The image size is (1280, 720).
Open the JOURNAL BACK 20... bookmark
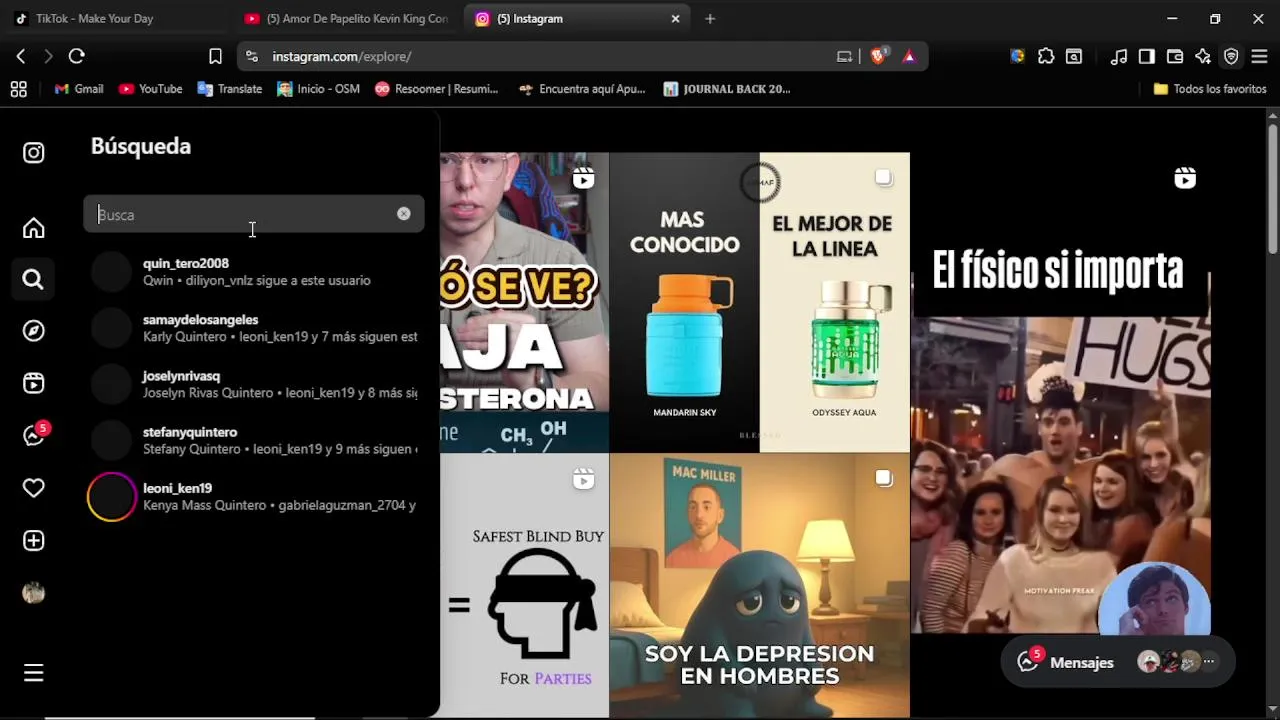(x=727, y=89)
